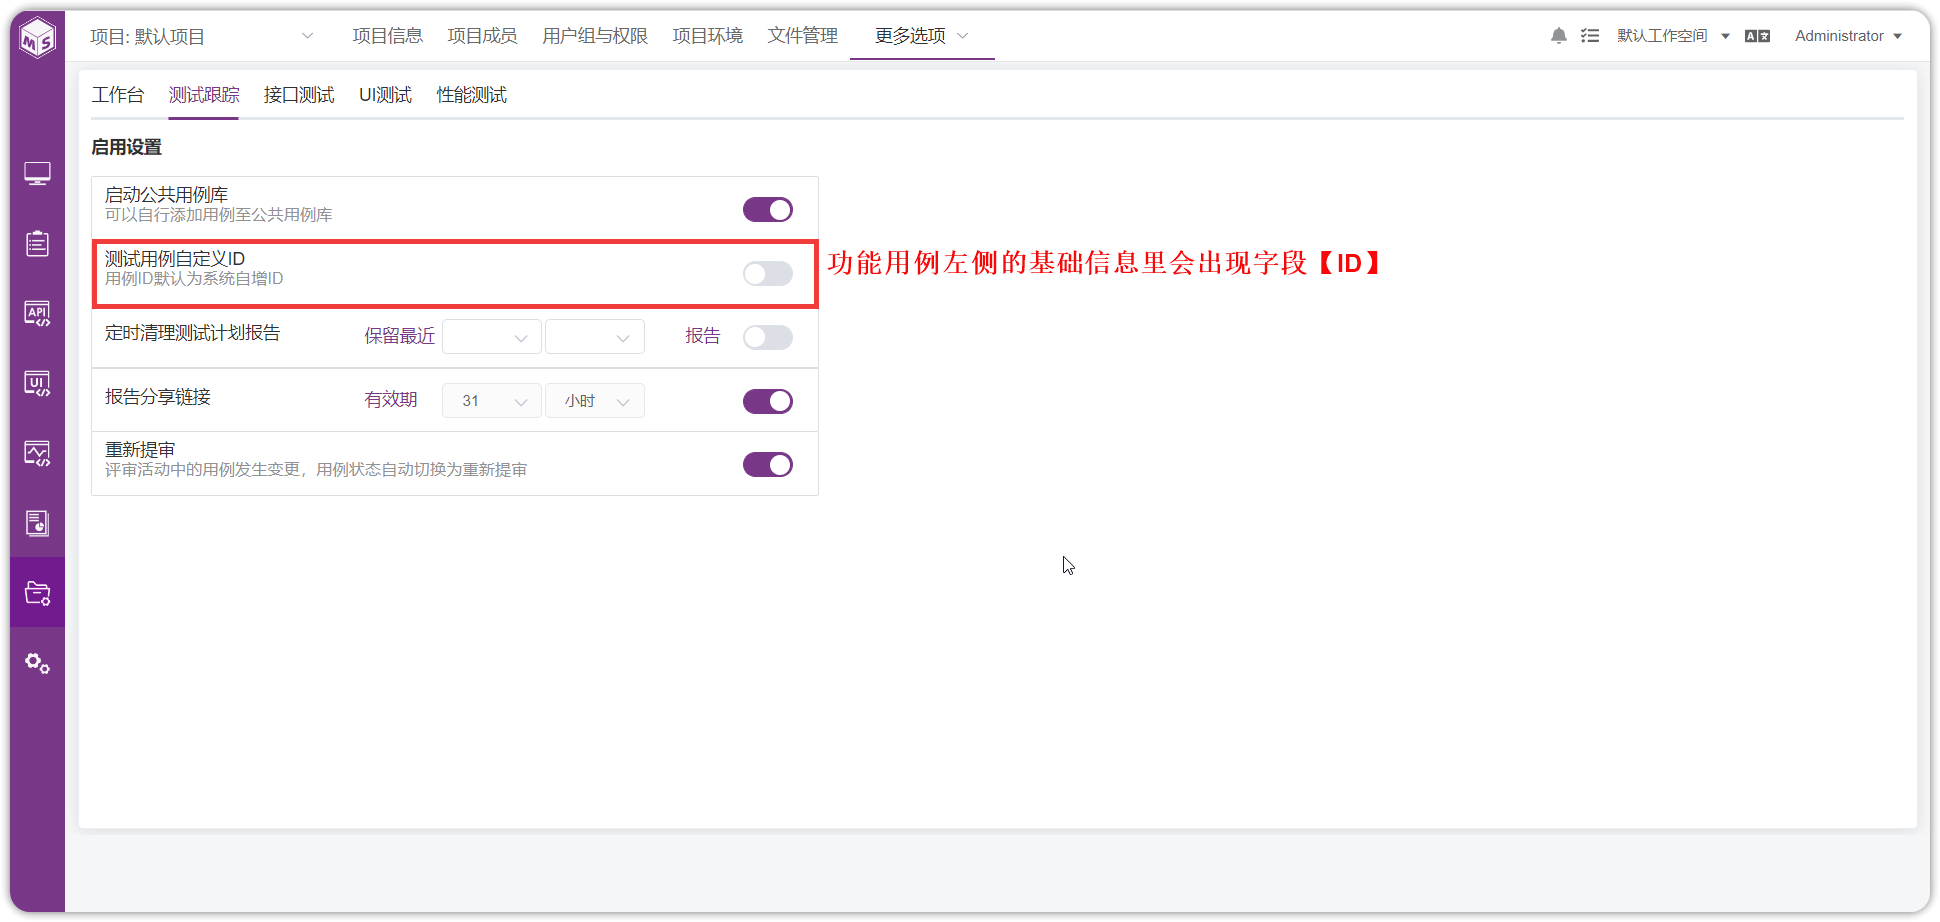Go to 用户组与权限 menu
Viewport: 1940px width, 922px height.
point(595,36)
